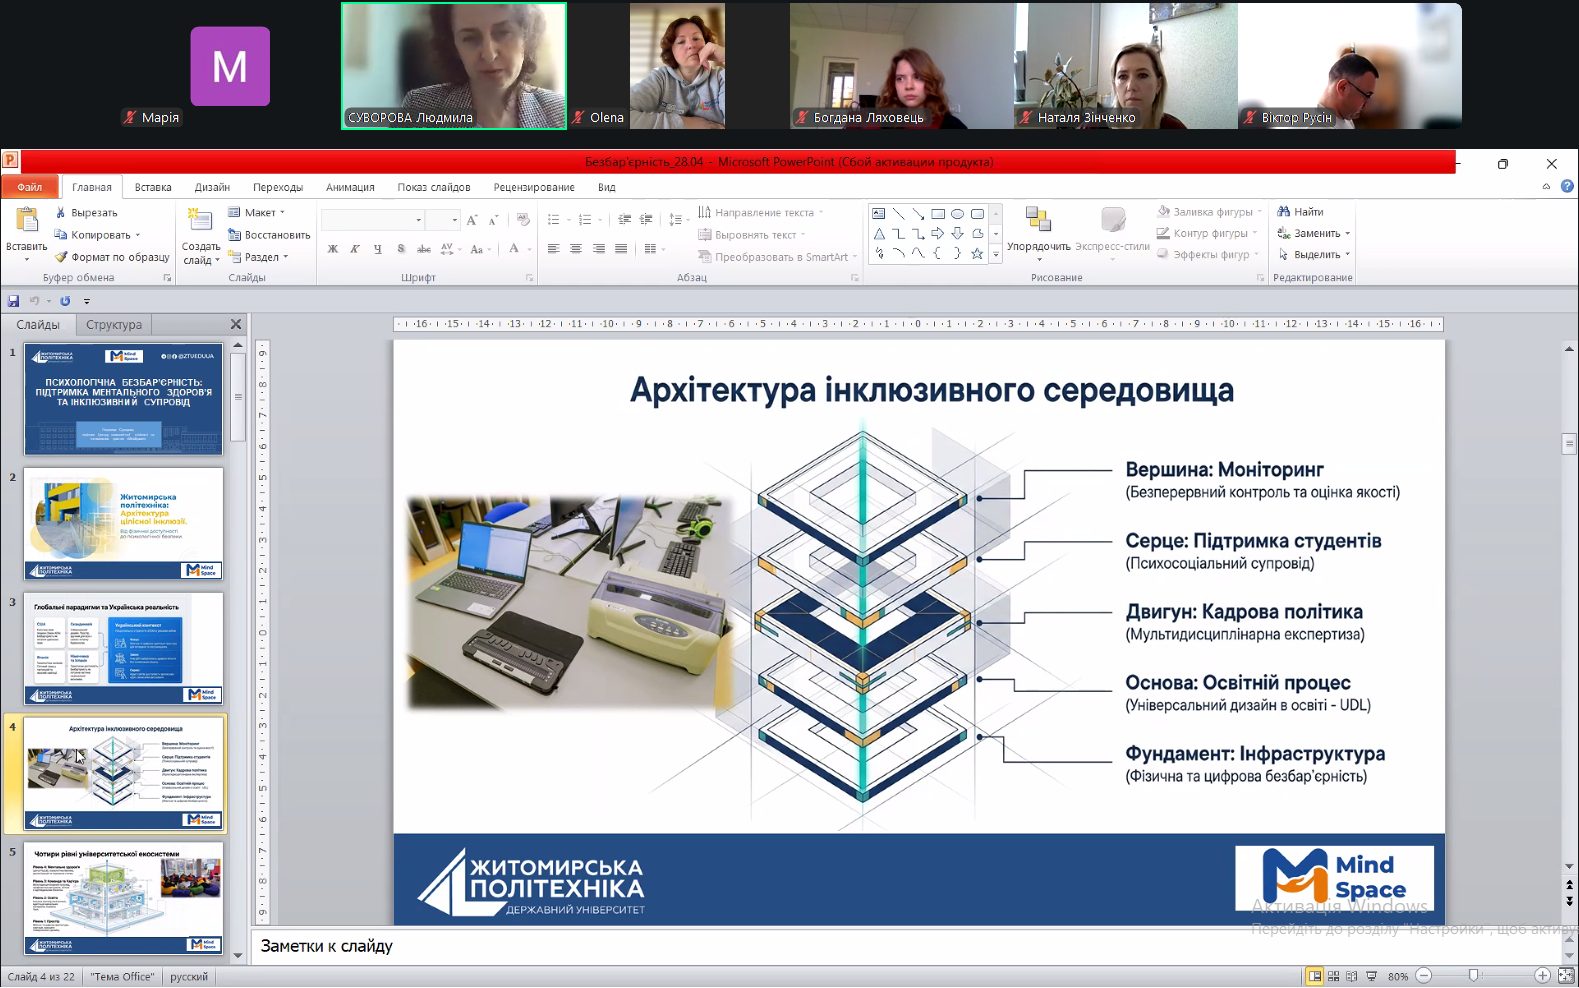Open the Вставка (Insert) ribbon tab
The image size is (1579, 988).
point(153,187)
